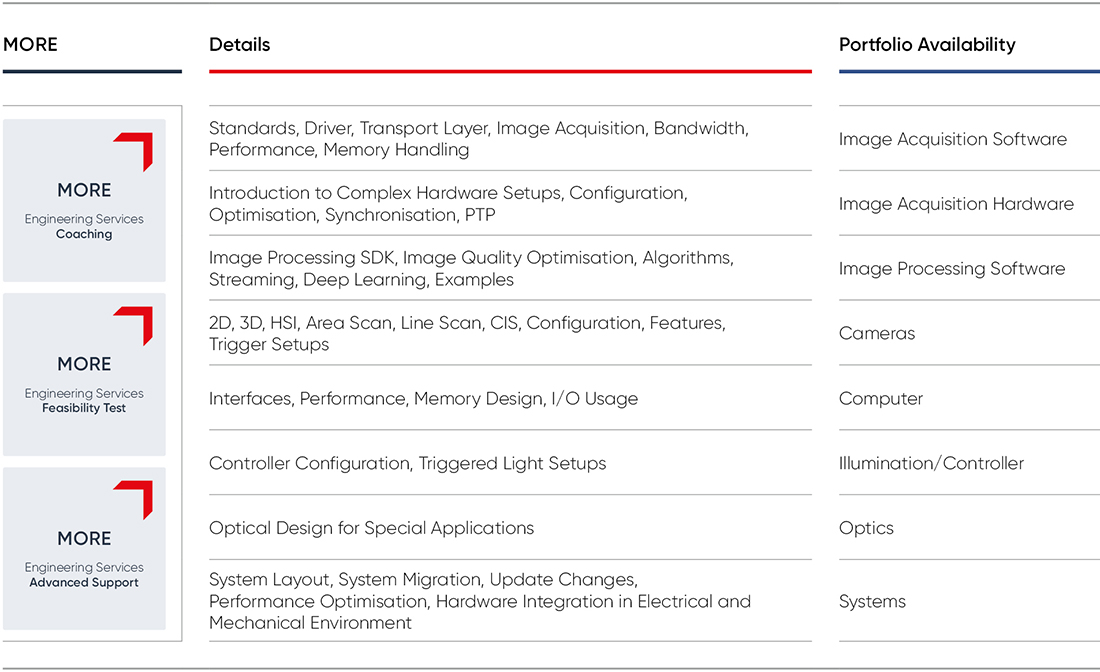Click the 'Engineering Services Coaching' label
Image resolution: width=1100 pixels, height=672 pixels.
coord(84,227)
